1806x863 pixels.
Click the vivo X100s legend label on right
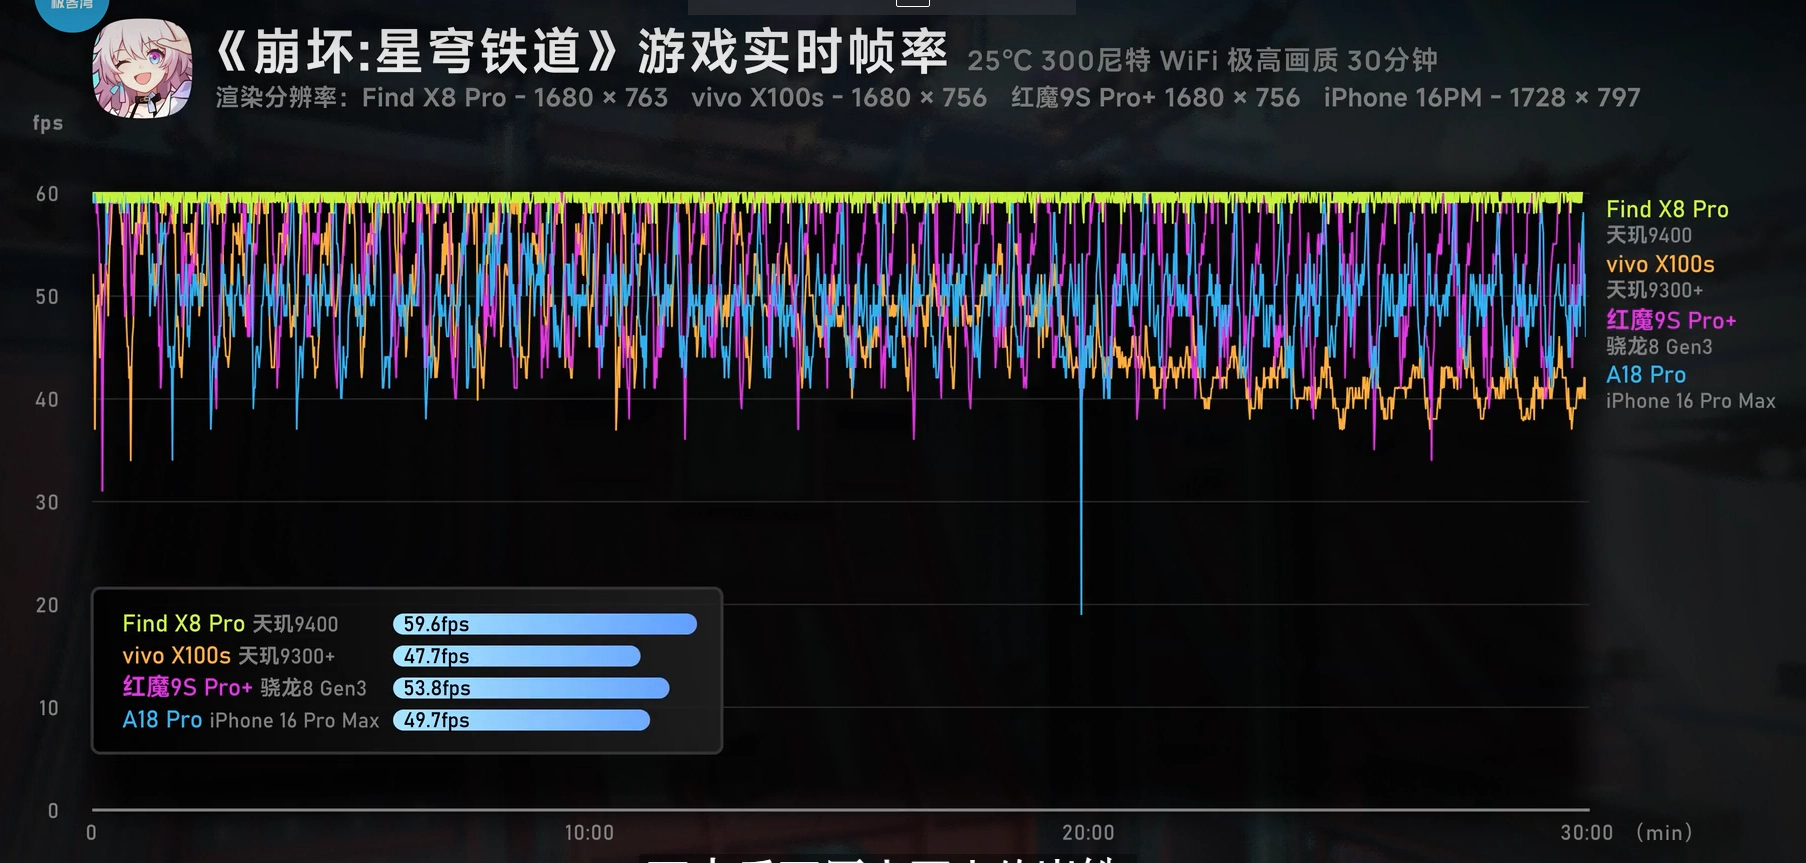(1660, 265)
